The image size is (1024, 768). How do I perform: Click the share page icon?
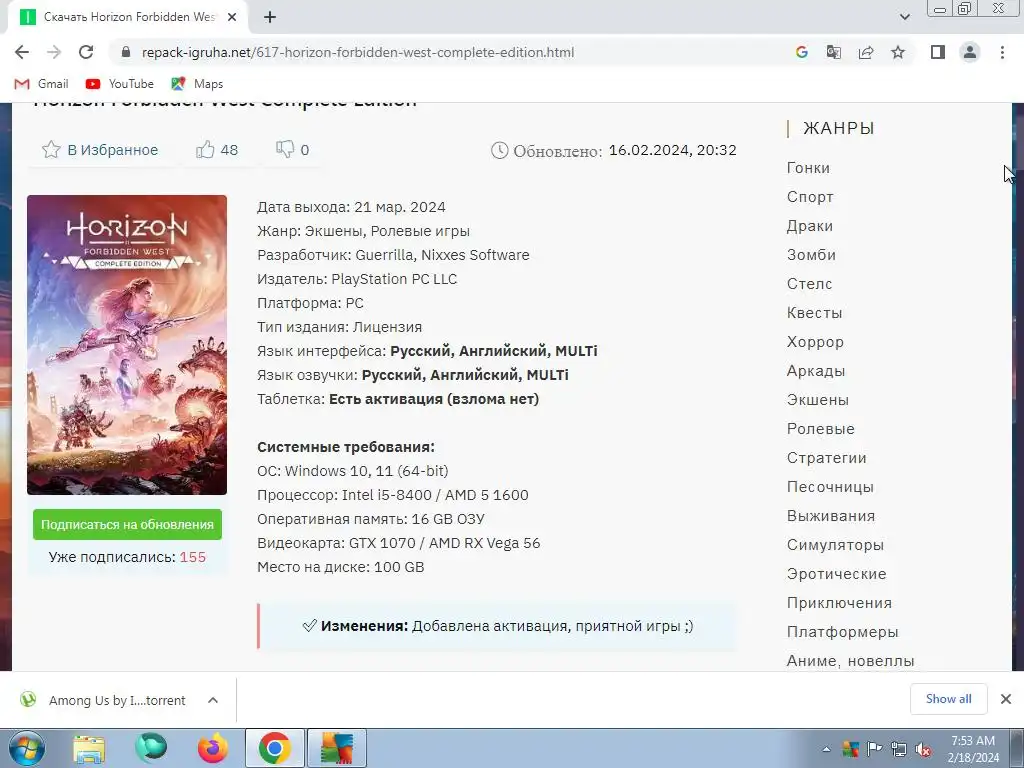pos(866,52)
